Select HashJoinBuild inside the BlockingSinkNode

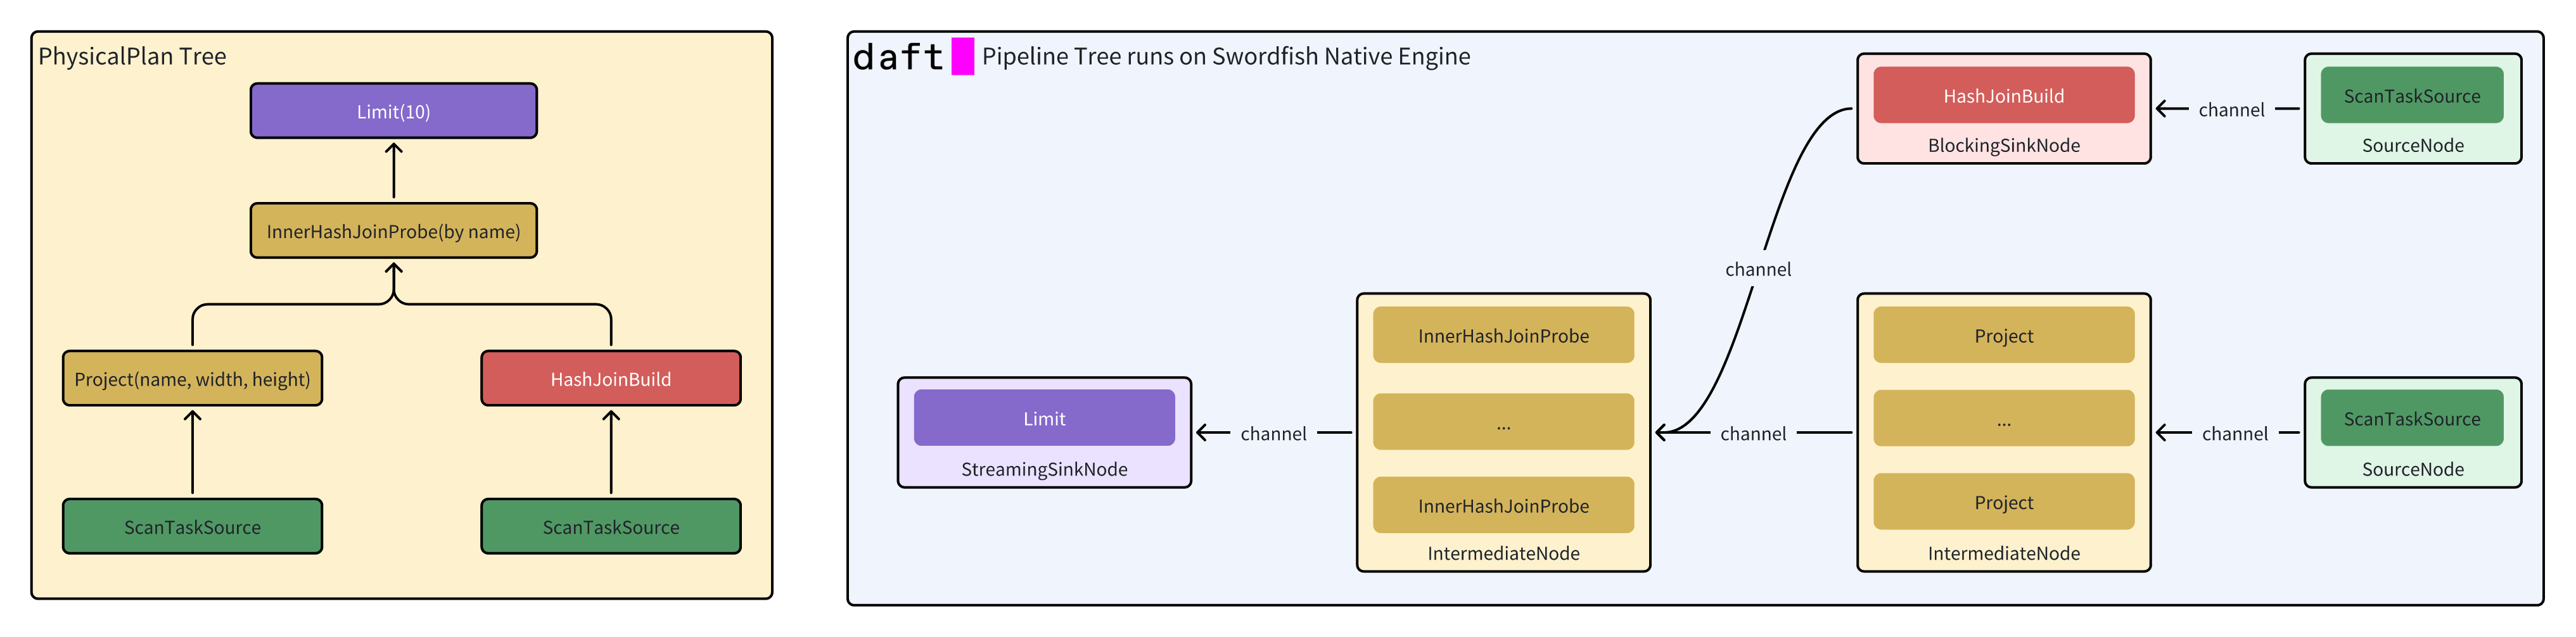coord(2003,96)
